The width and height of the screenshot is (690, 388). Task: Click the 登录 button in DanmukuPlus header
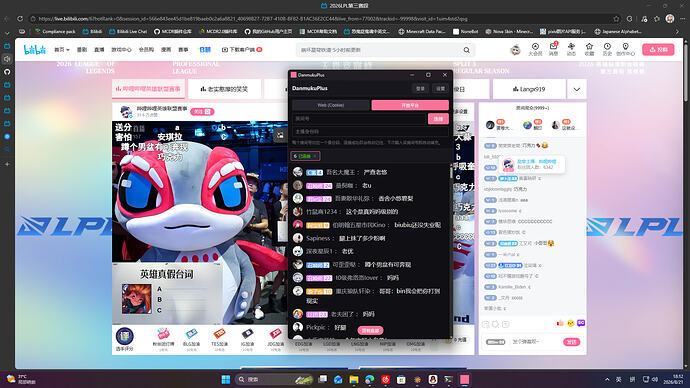420,88
